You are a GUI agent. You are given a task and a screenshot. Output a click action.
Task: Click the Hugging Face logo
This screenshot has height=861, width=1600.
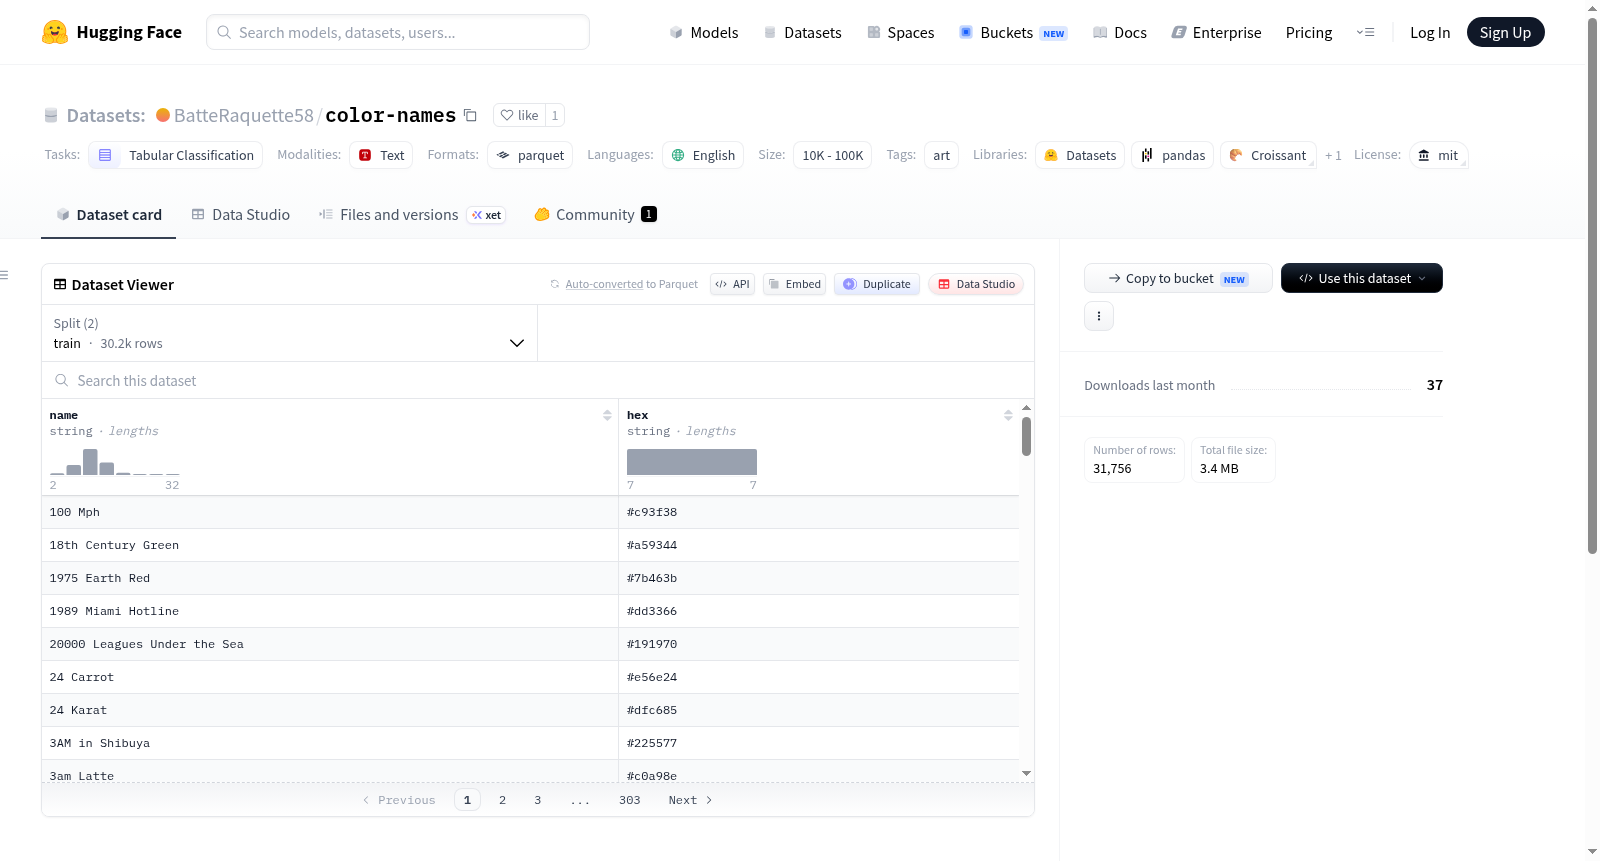coord(111,32)
